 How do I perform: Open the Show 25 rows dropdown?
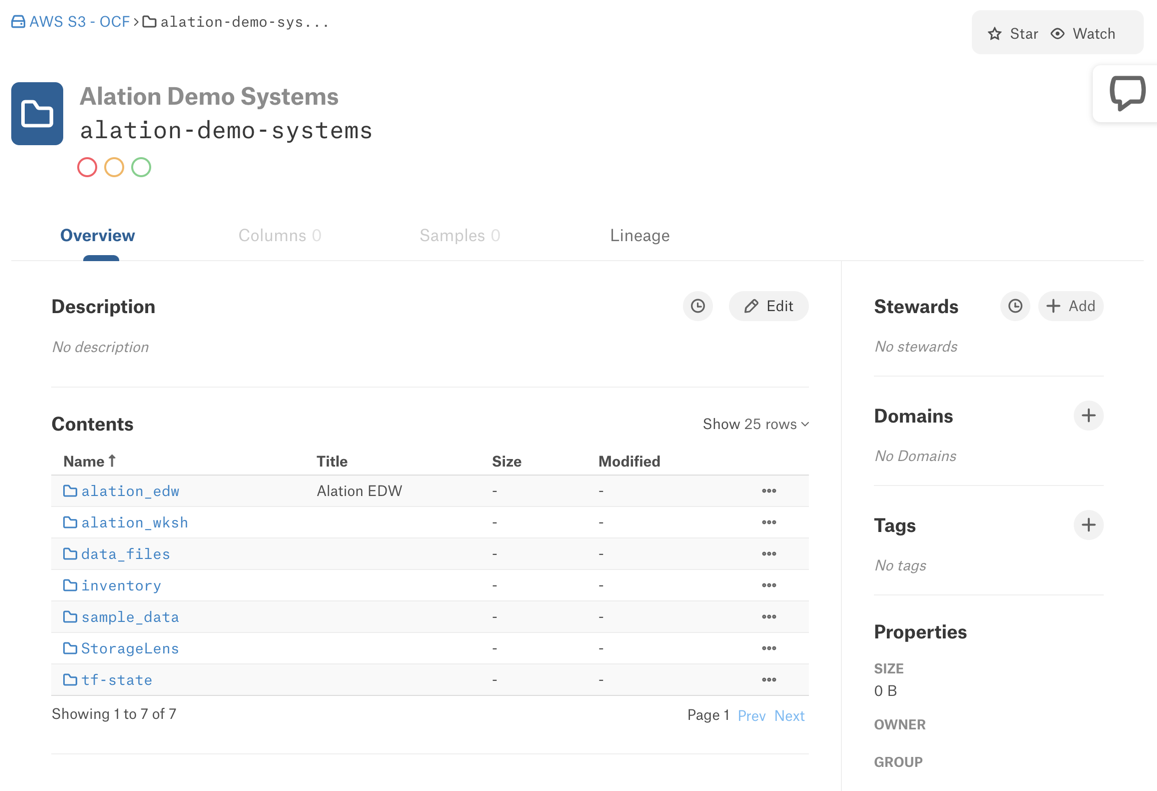tap(756, 424)
